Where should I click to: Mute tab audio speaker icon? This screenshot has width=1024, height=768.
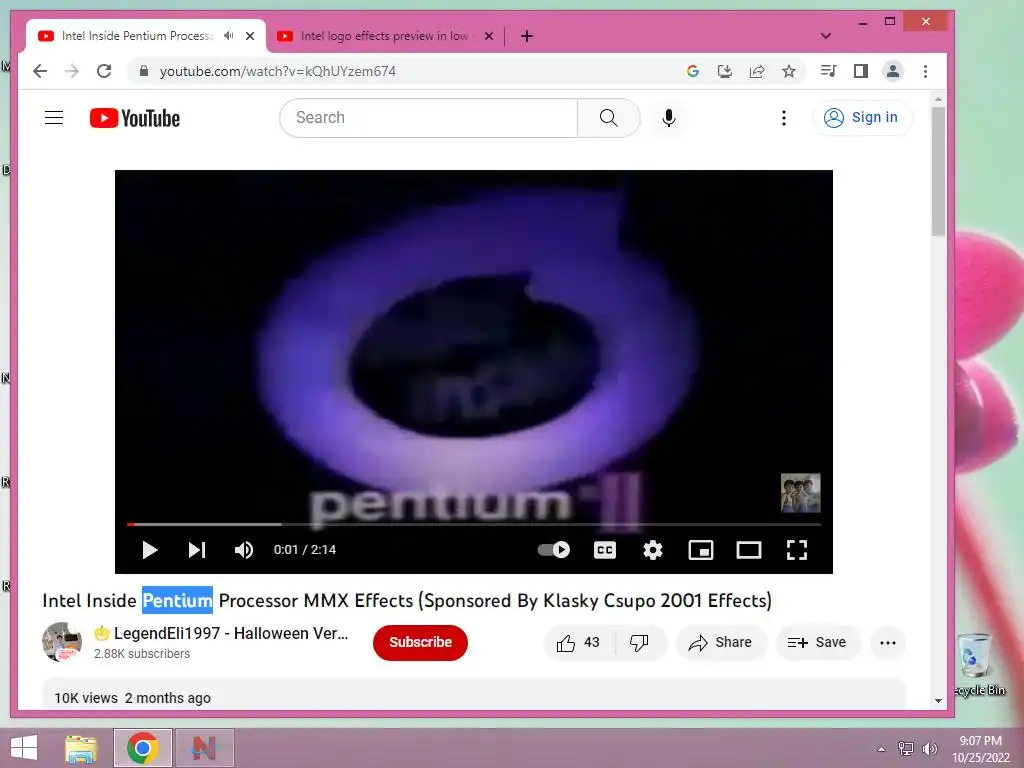[x=229, y=36]
